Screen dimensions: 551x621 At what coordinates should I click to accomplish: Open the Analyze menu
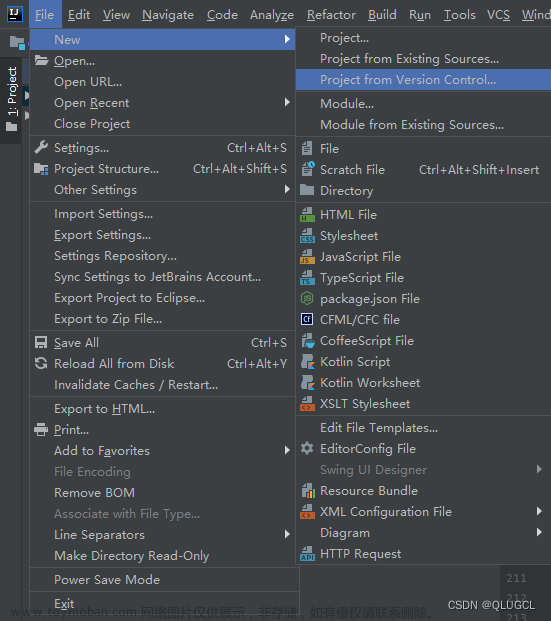coord(272,15)
